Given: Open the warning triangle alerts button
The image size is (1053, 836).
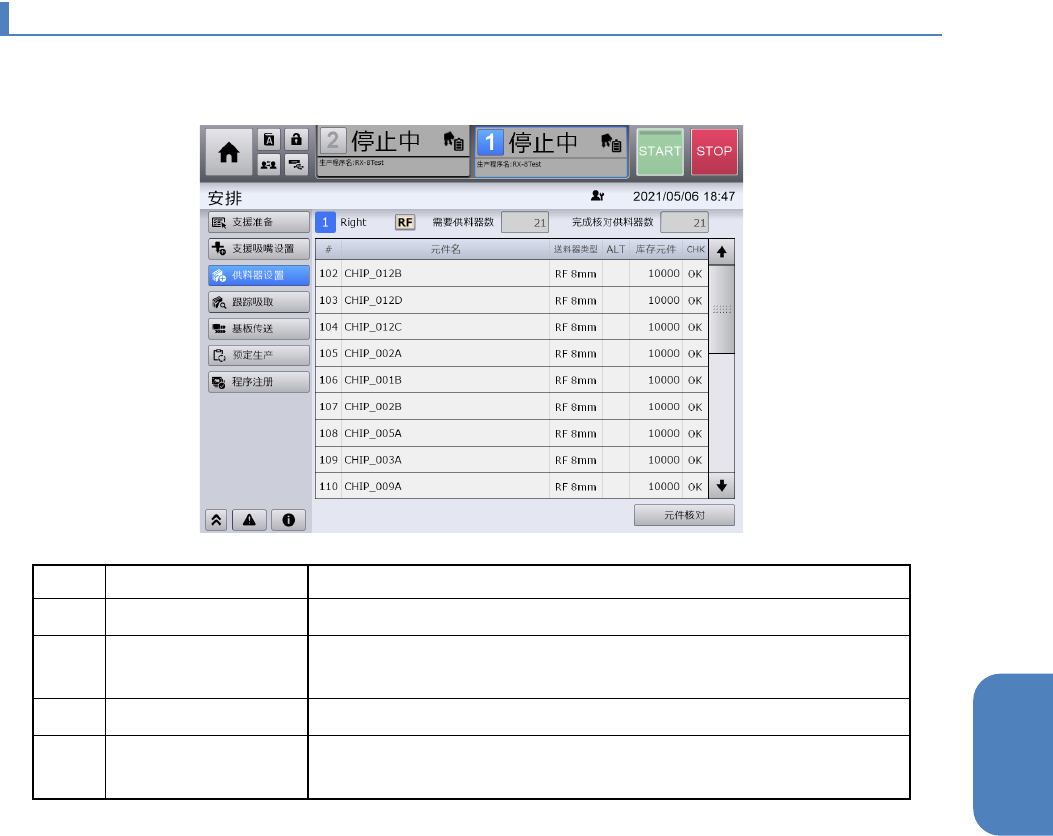Looking at the screenshot, I should pyautogui.click(x=249, y=520).
